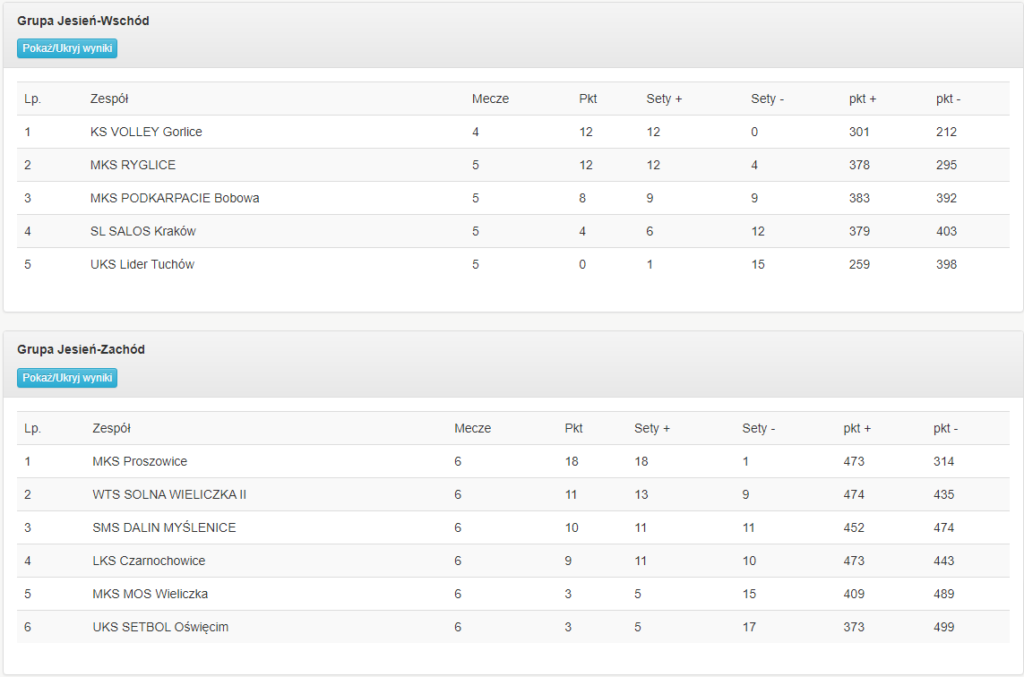Click SMS DALIN MYŚLENICE team name

[x=164, y=527]
